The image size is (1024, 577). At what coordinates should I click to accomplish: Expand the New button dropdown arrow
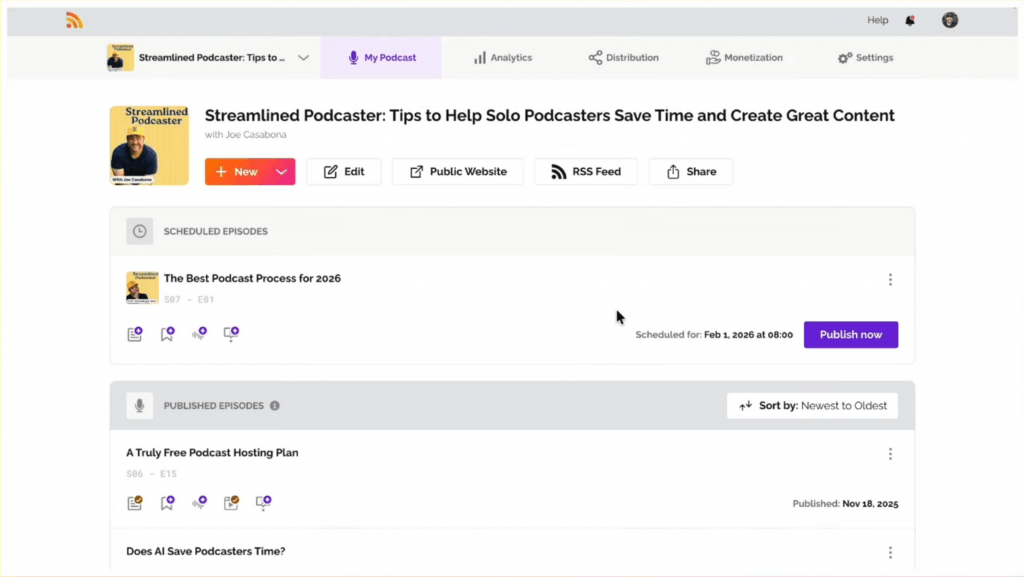[280, 171]
